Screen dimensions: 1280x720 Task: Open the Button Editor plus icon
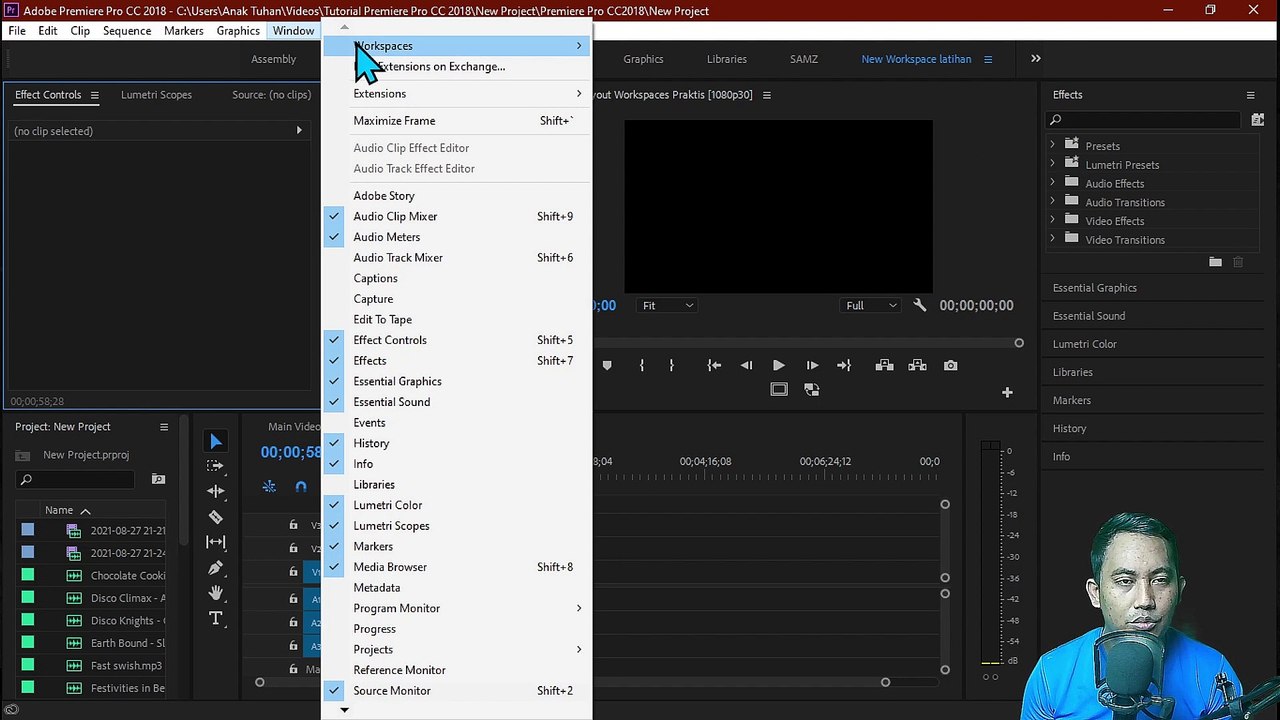click(1007, 392)
